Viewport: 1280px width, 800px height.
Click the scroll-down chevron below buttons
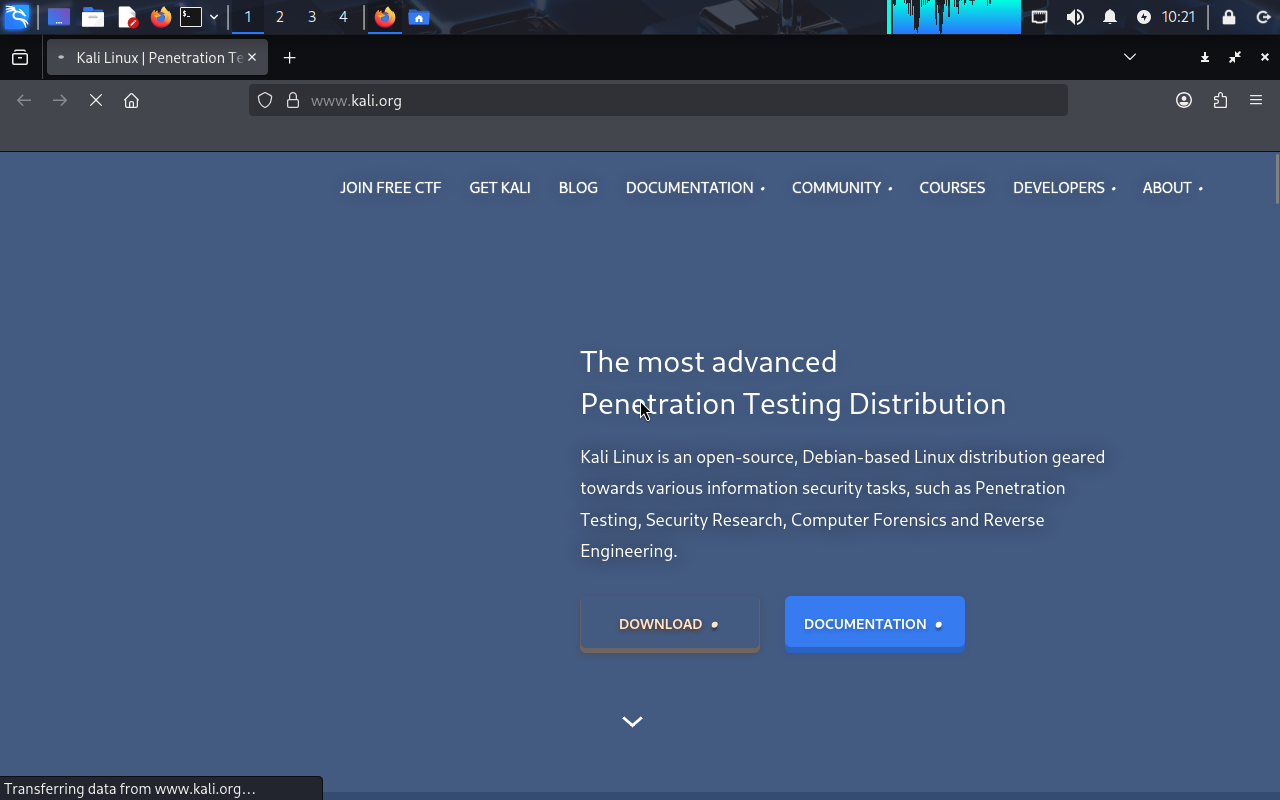(632, 721)
